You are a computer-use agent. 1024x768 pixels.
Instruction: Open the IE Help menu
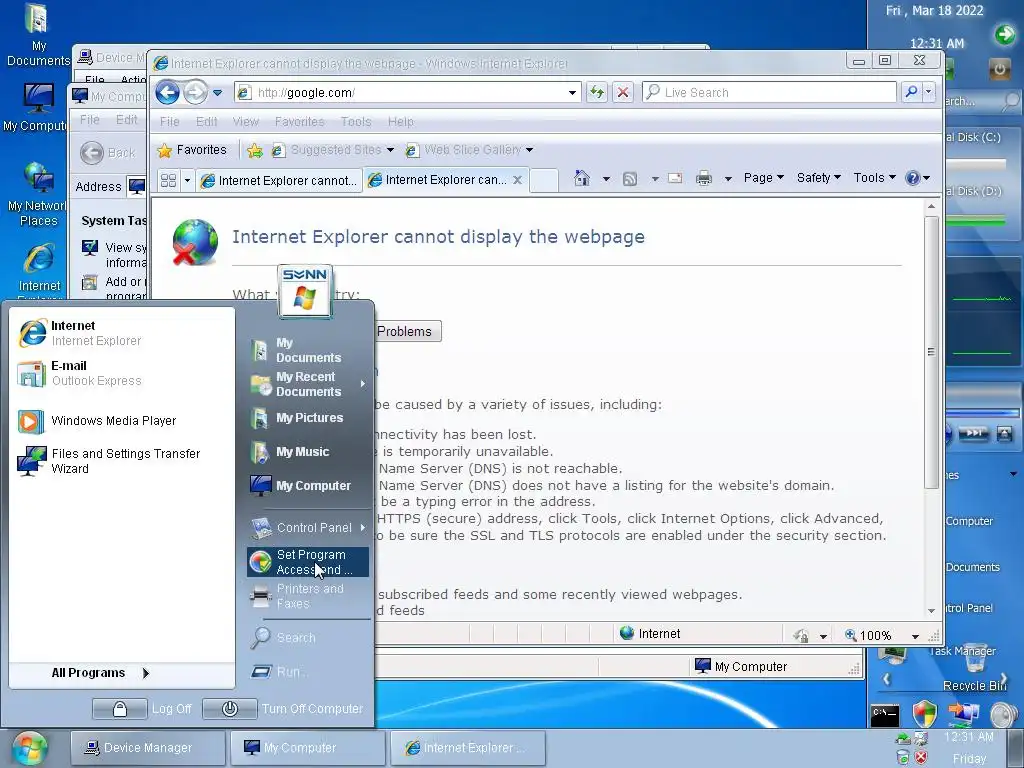point(400,122)
